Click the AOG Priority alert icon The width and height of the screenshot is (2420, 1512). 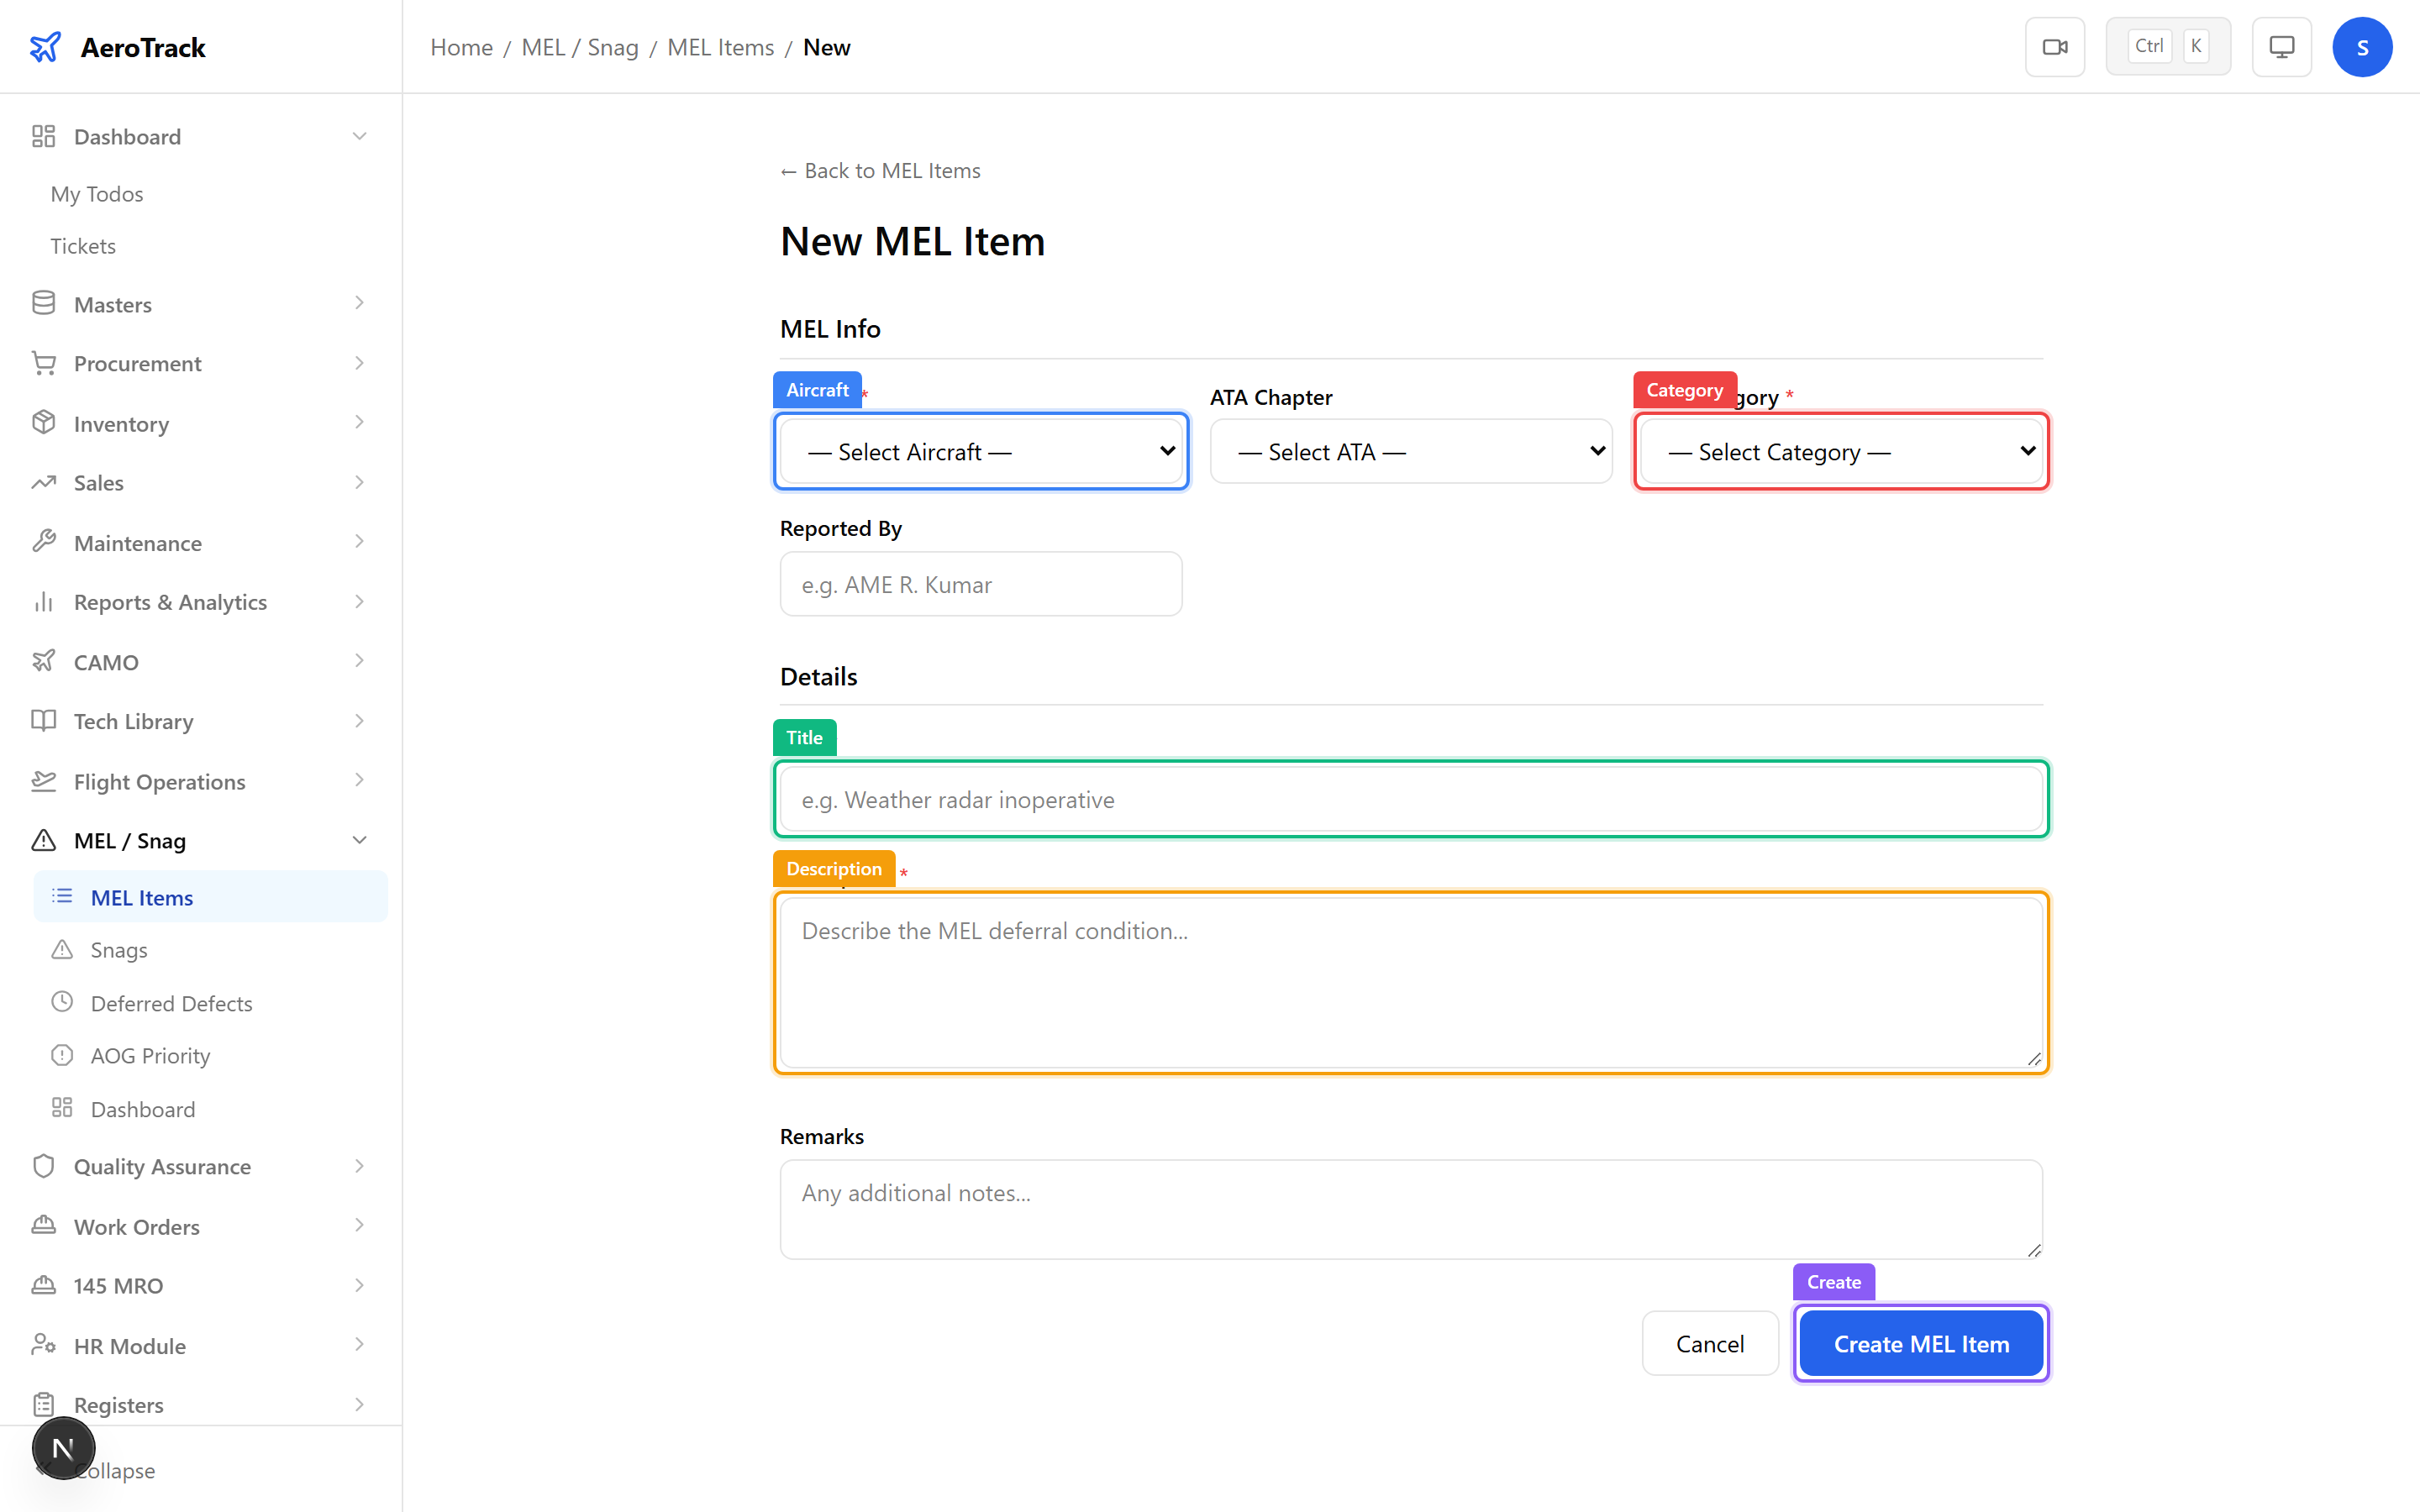[63, 1054]
